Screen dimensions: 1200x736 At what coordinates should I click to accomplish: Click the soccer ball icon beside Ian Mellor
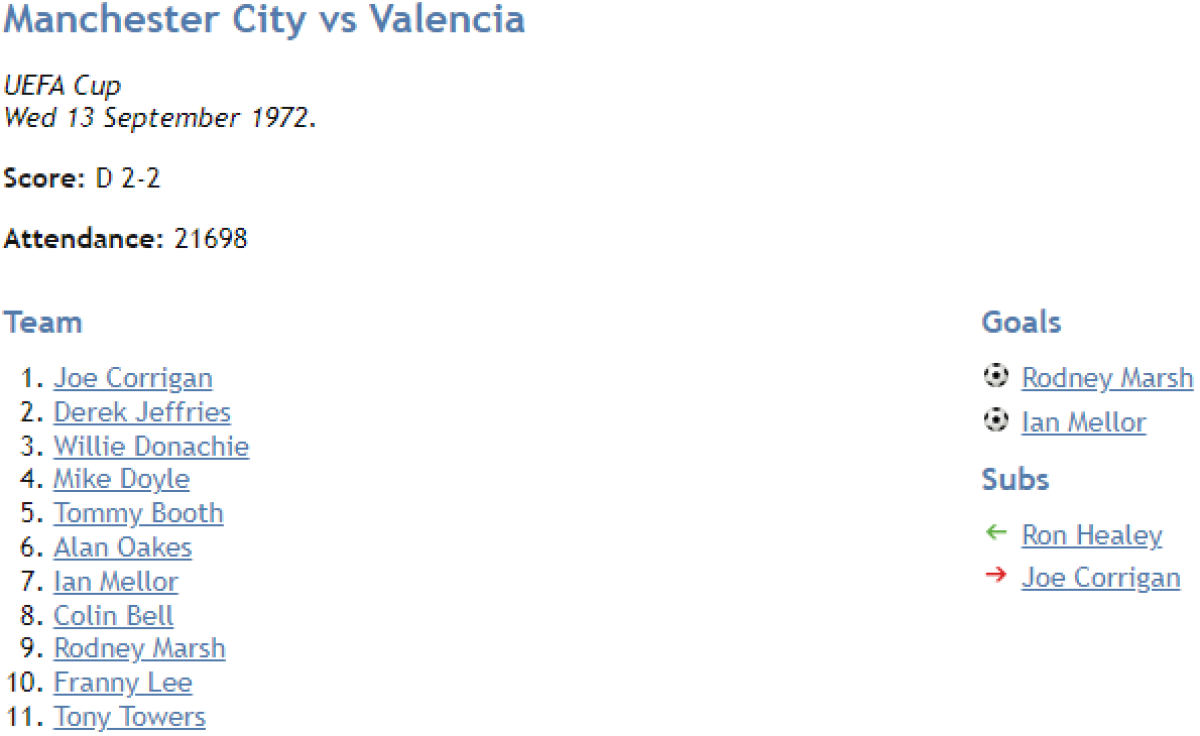pos(996,421)
